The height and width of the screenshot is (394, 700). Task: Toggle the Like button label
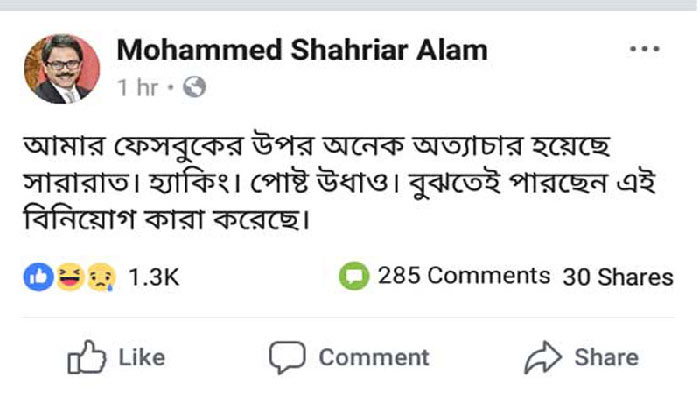tap(142, 358)
